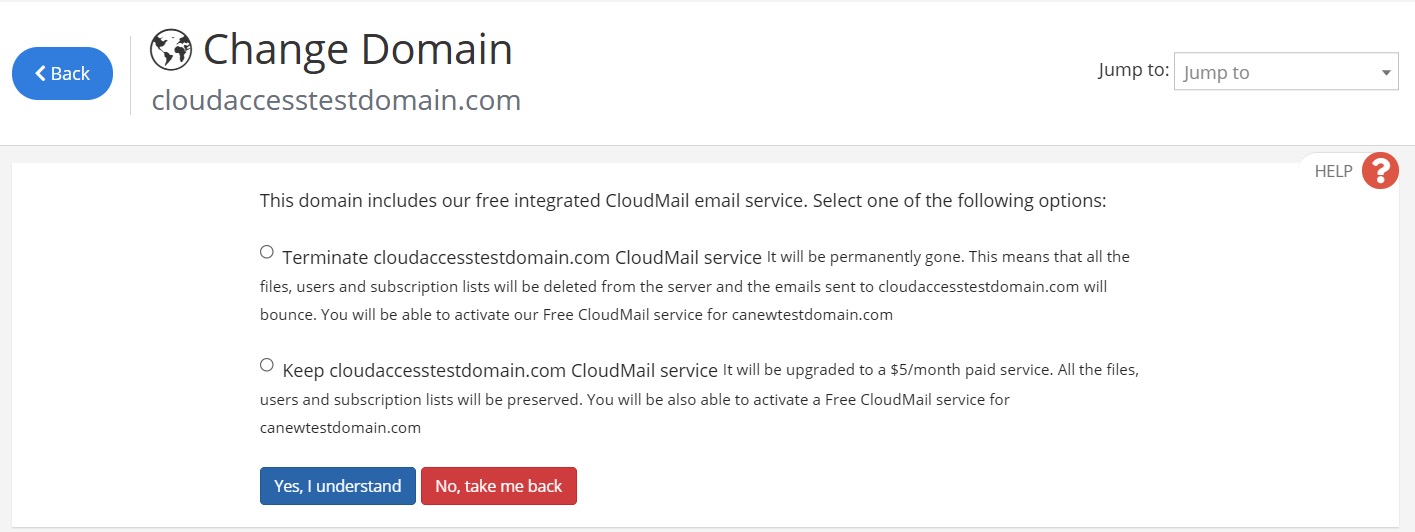The height and width of the screenshot is (532, 1415).
Task: Click the 'Terminate cloudaccesstestdomain.com CloudMail service' label
Action: coord(522,257)
